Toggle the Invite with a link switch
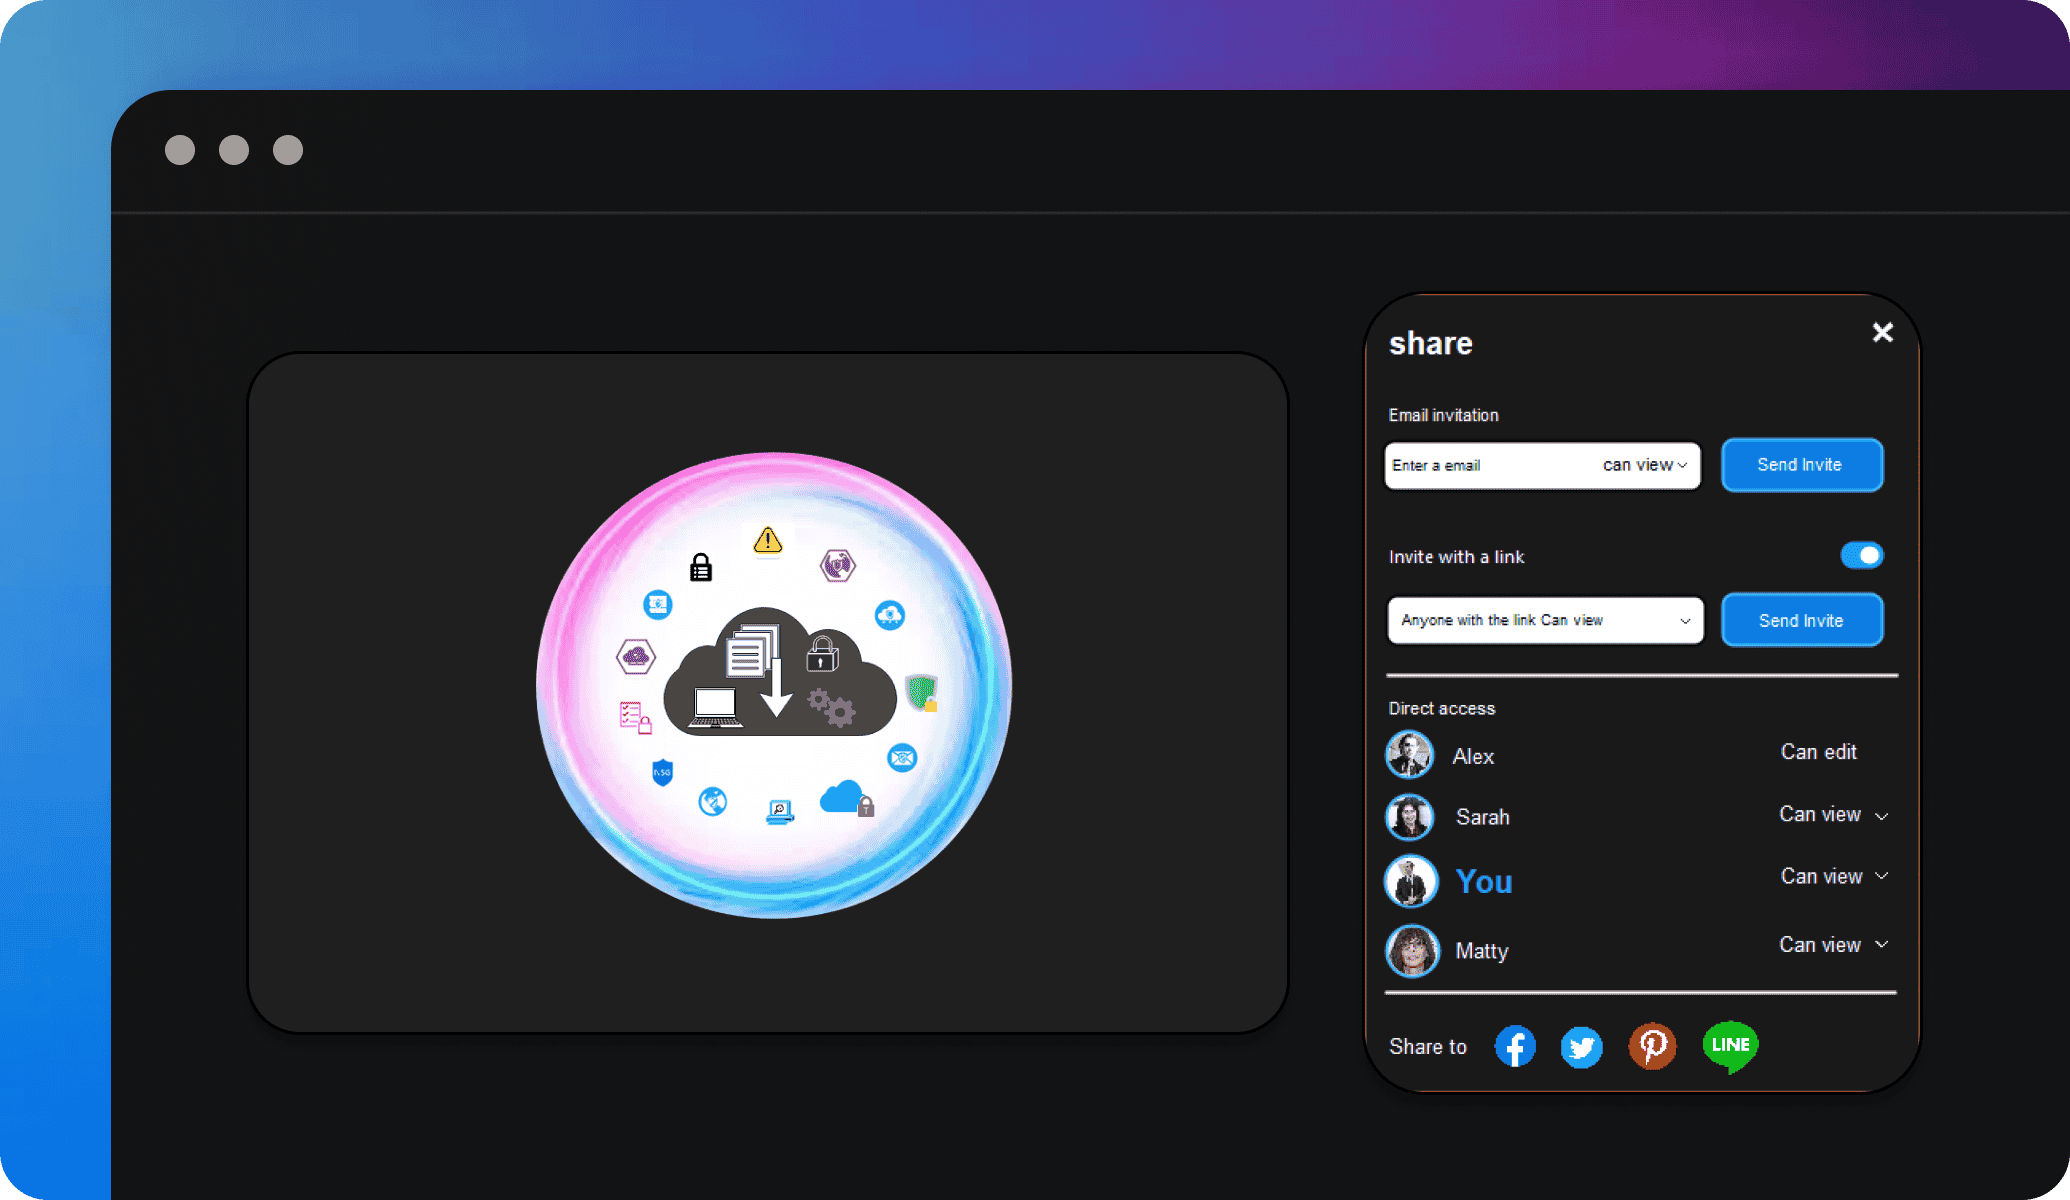This screenshot has height=1200, width=2070. (1863, 554)
